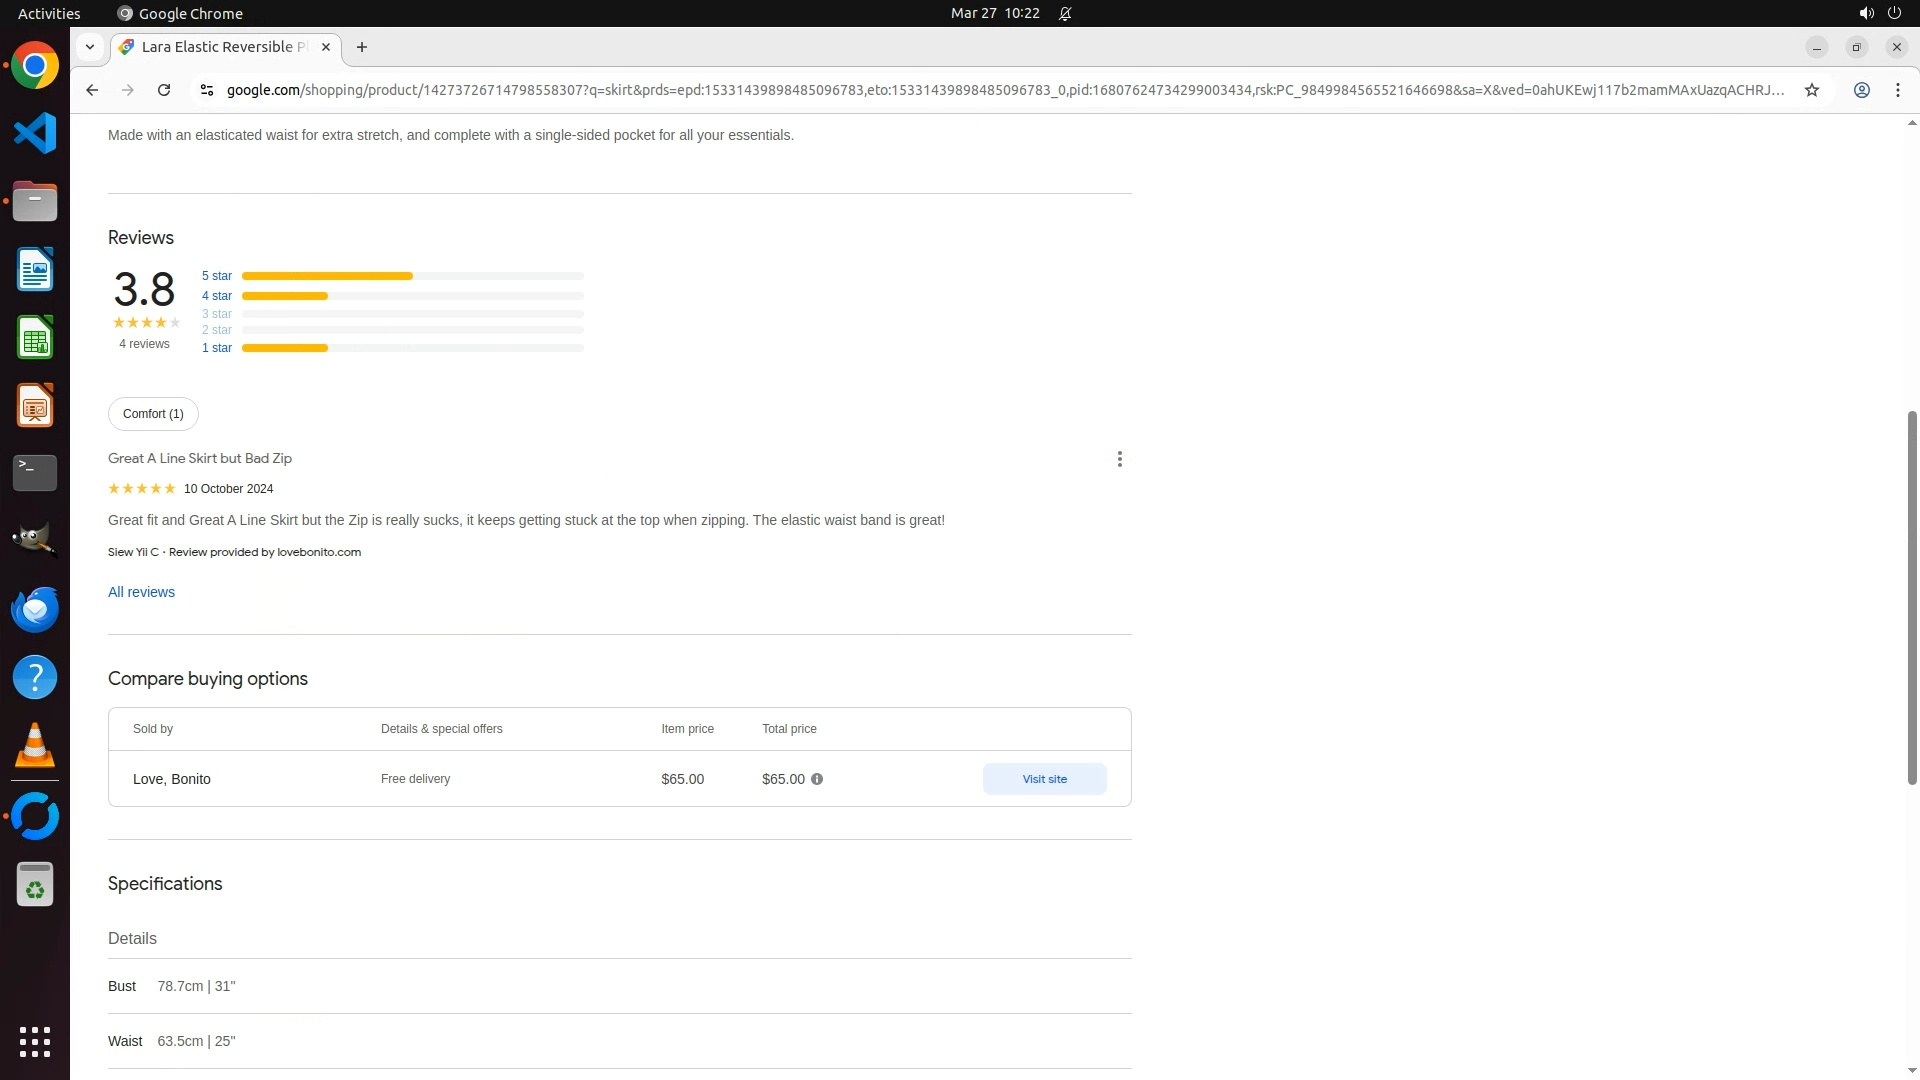
Task: Toggle notifications bell in top bar
Action: coord(1065,13)
